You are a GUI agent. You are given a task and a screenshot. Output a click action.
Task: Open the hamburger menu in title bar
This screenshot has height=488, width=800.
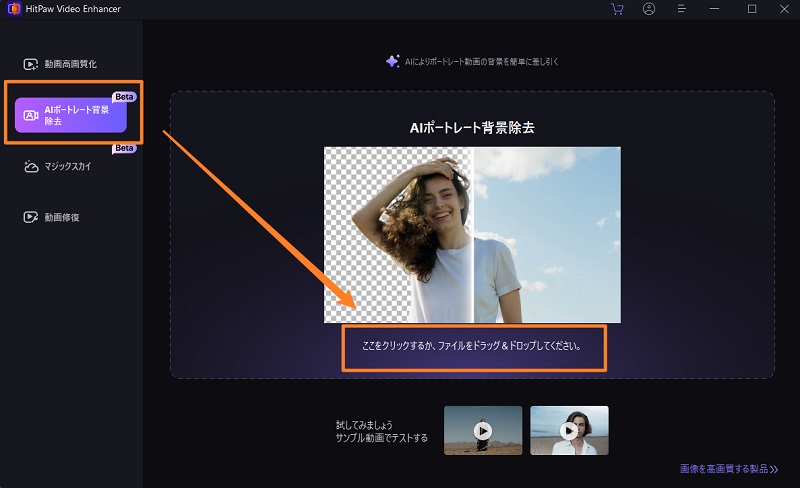683,9
